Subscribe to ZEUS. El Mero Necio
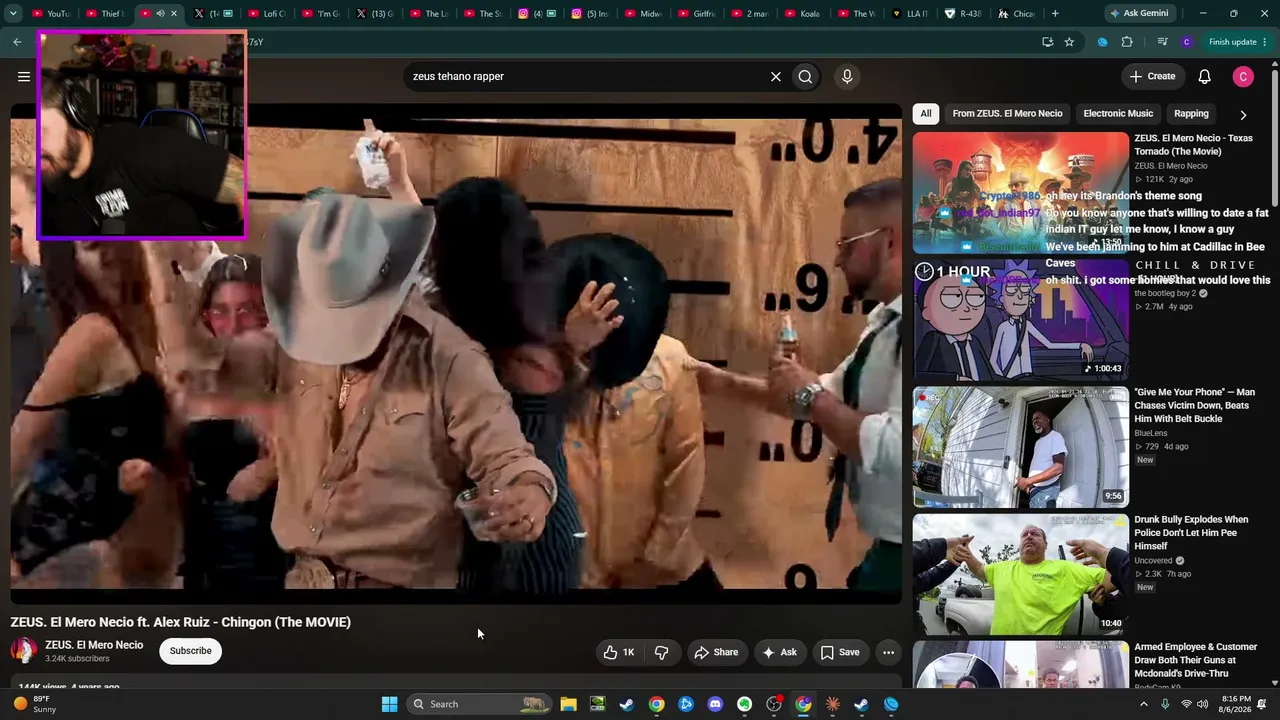1280x720 pixels. click(190, 651)
